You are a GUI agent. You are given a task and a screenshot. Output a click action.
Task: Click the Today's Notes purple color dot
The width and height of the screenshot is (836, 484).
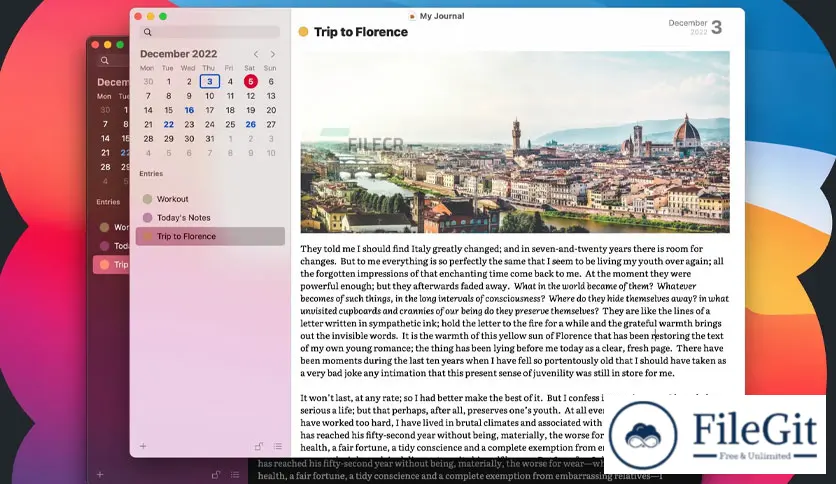(147, 217)
